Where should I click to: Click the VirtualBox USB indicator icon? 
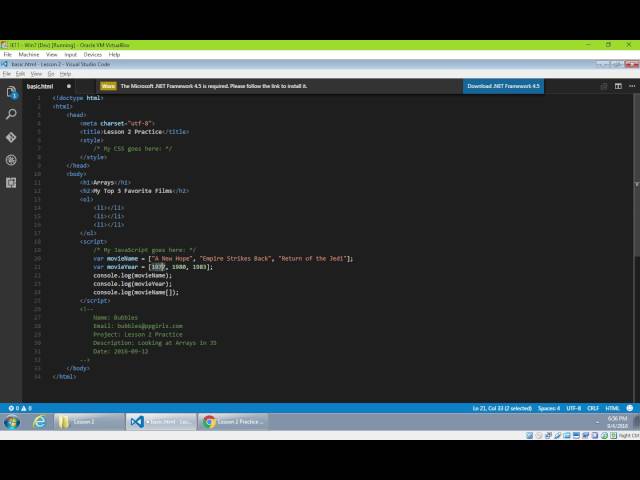(x=558, y=436)
